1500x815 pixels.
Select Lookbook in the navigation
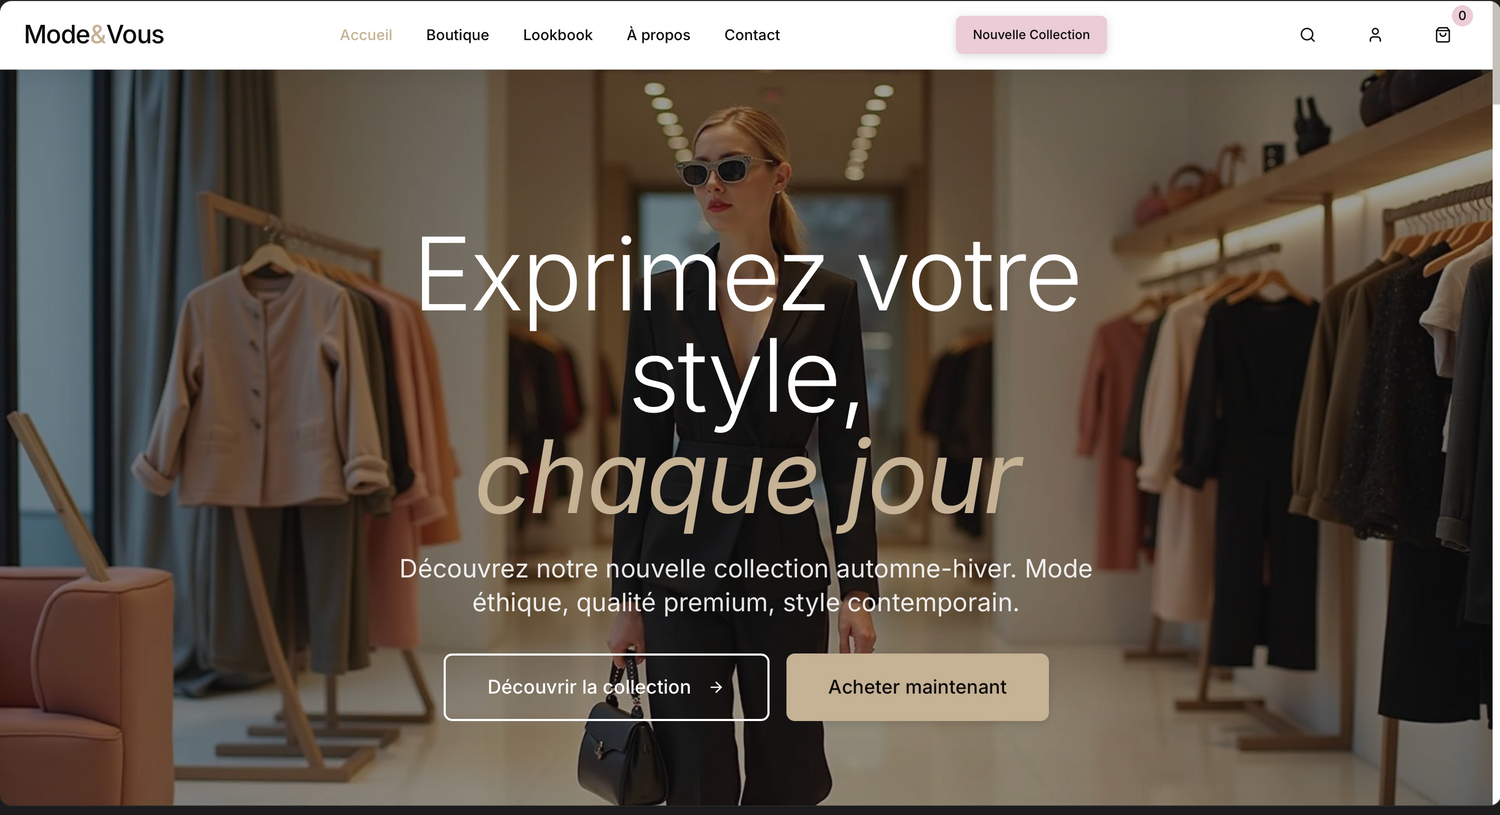pos(558,35)
